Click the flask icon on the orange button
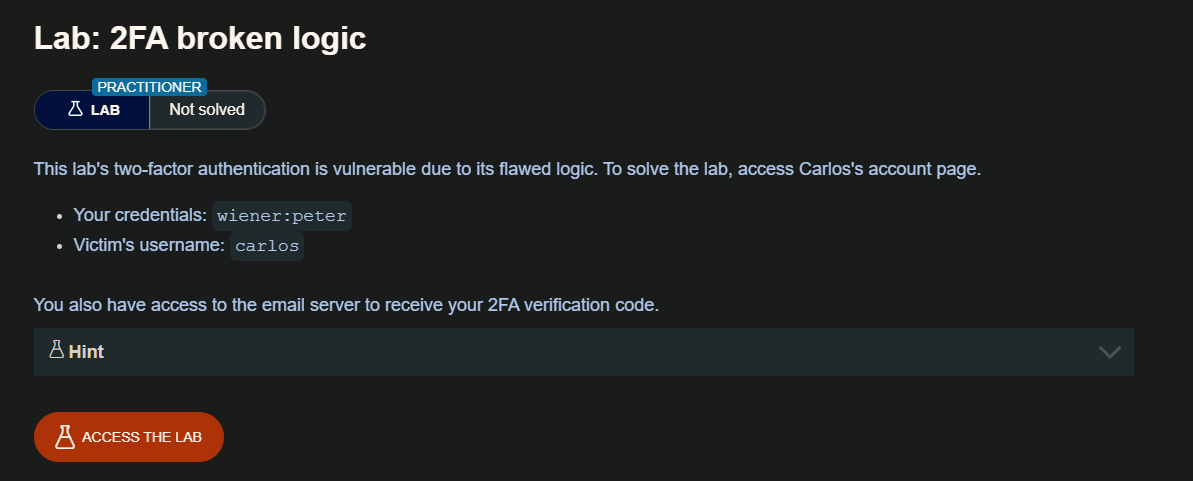Image resolution: width=1193 pixels, height=481 pixels. tap(65, 437)
